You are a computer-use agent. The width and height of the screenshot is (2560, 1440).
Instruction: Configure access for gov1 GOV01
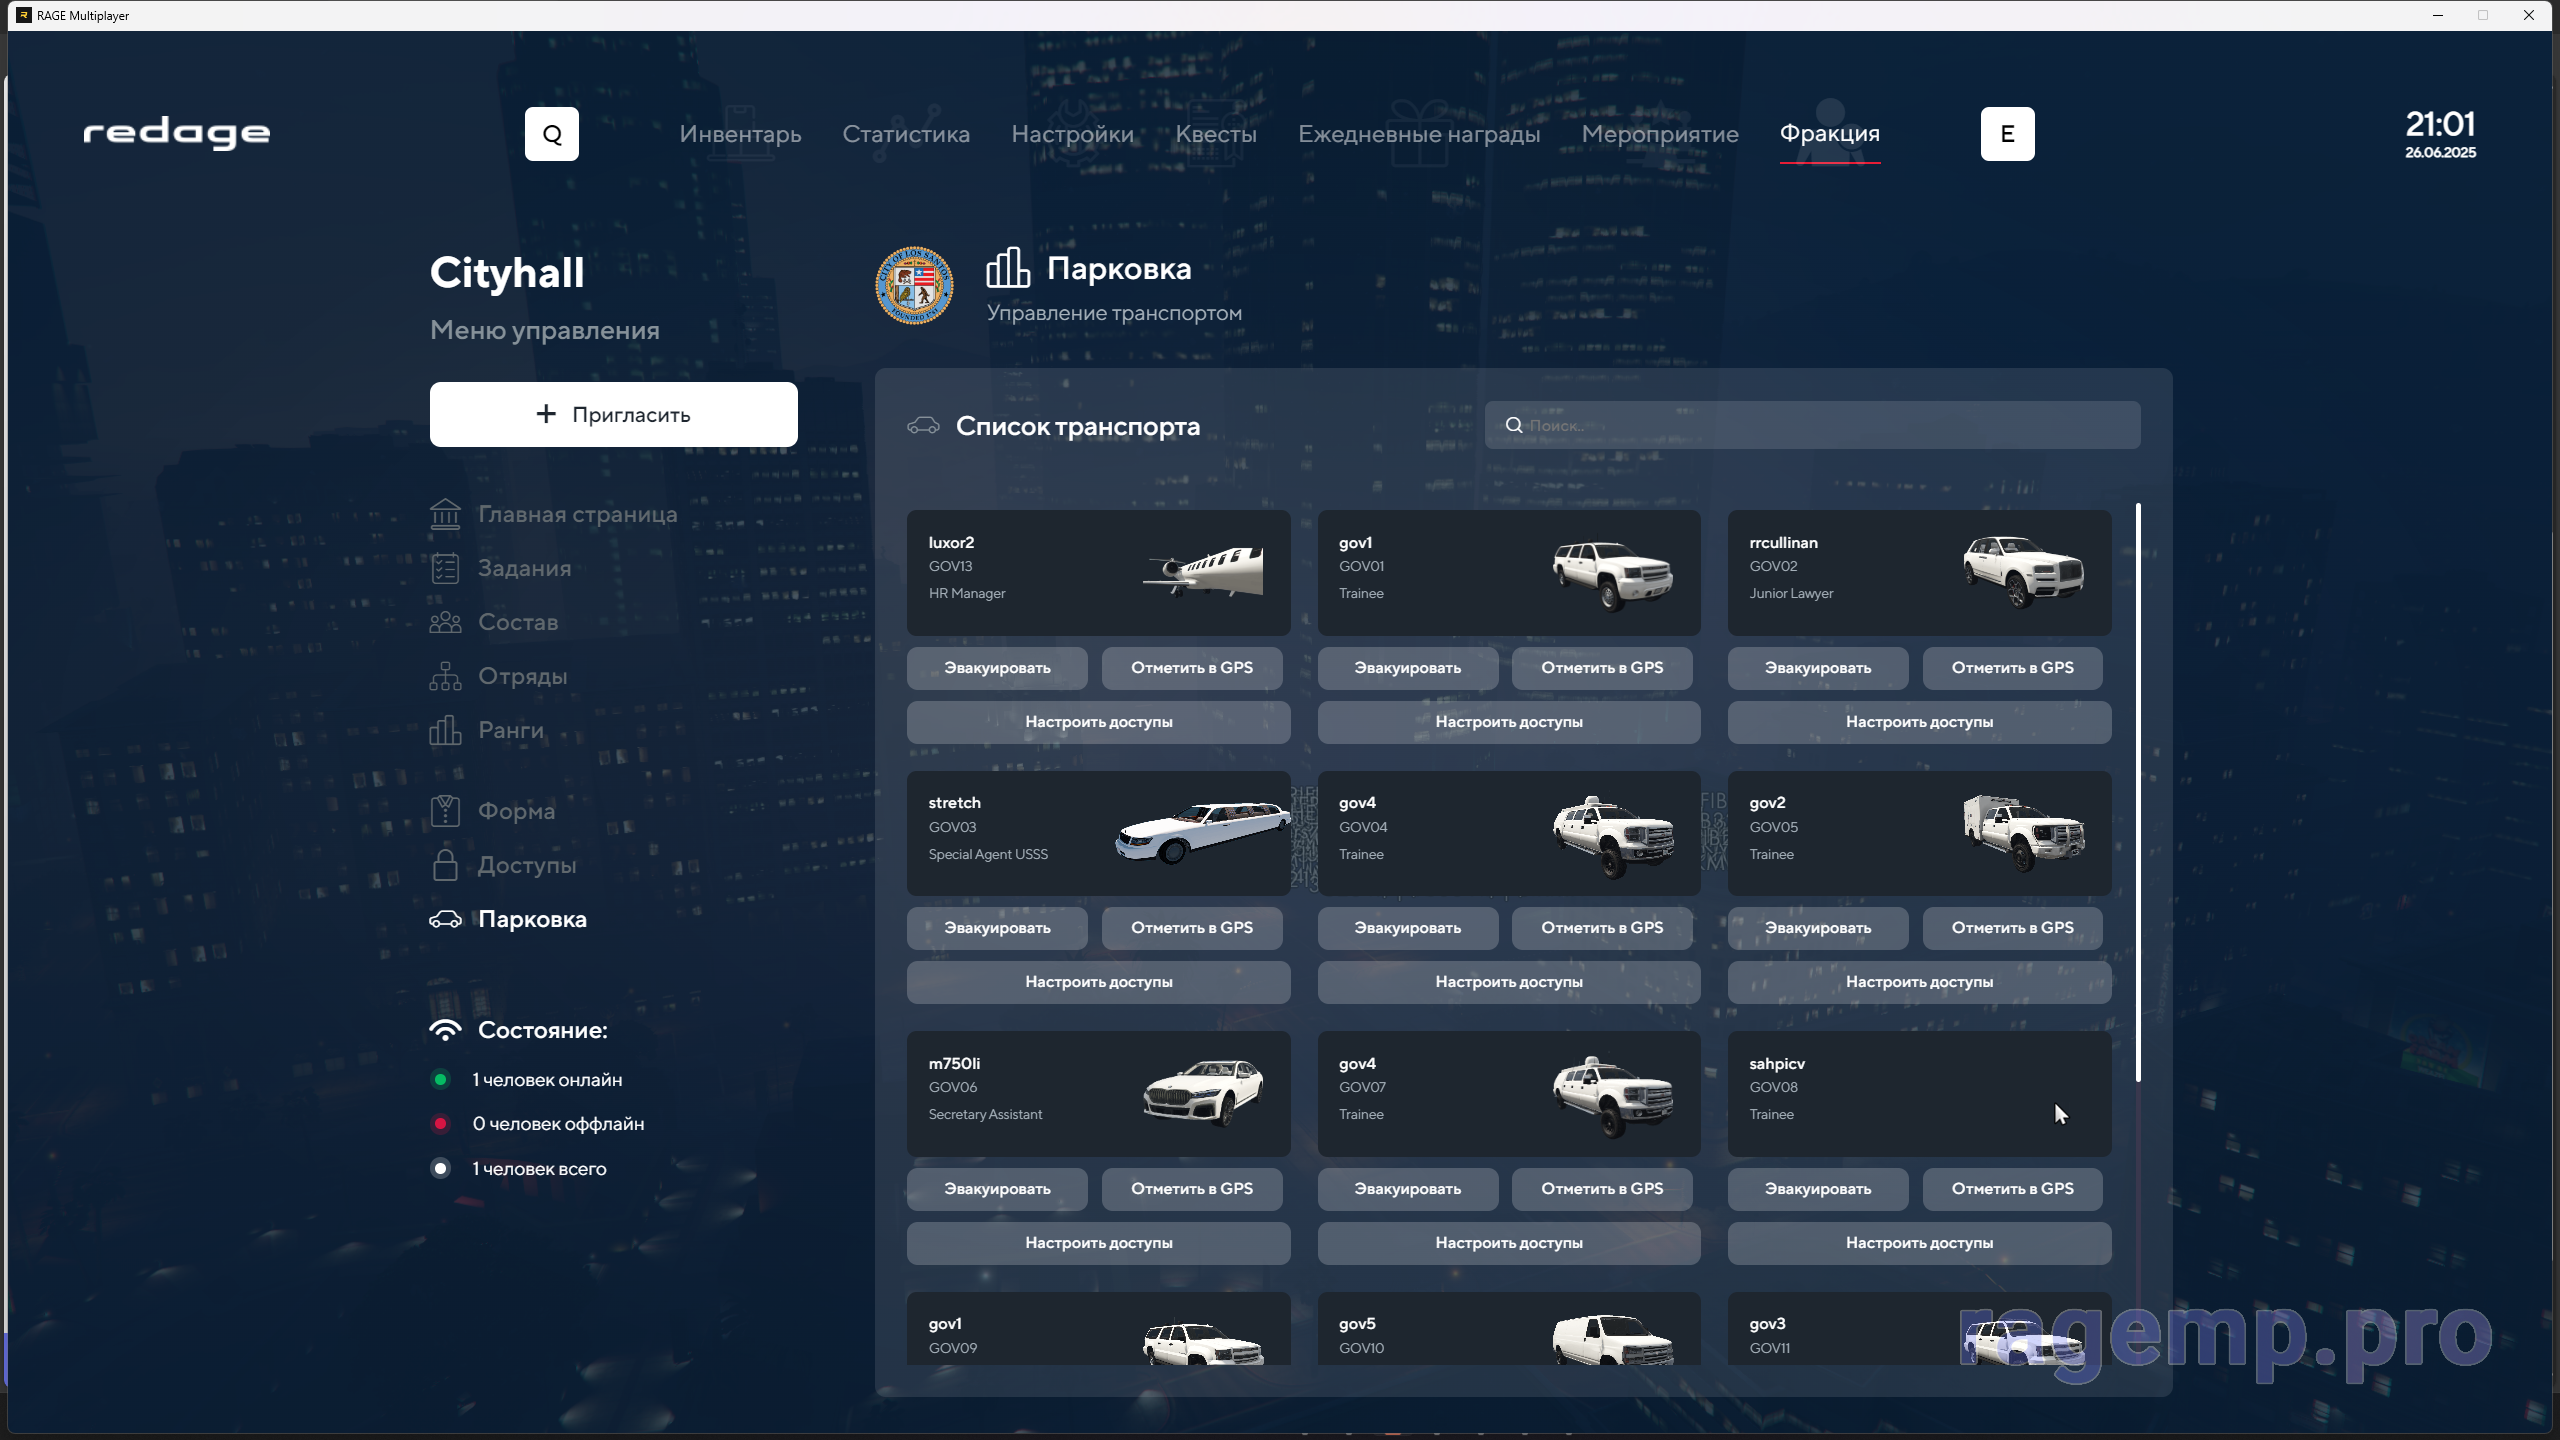[1509, 722]
